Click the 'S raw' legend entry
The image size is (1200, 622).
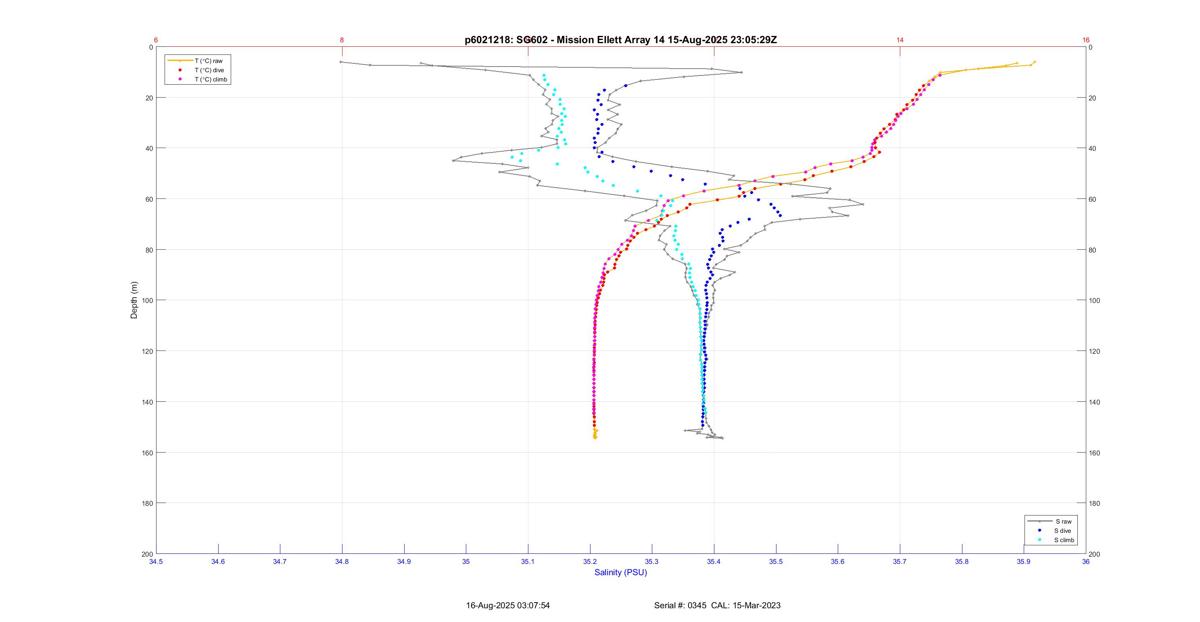click(x=1063, y=521)
